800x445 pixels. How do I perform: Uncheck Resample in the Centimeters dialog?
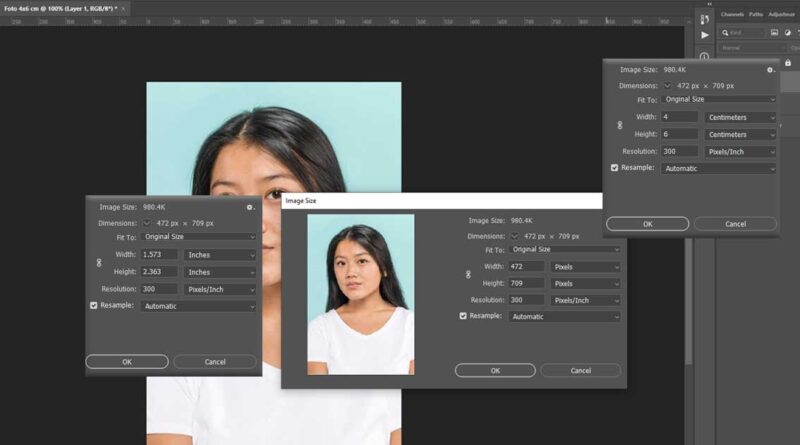click(615, 168)
